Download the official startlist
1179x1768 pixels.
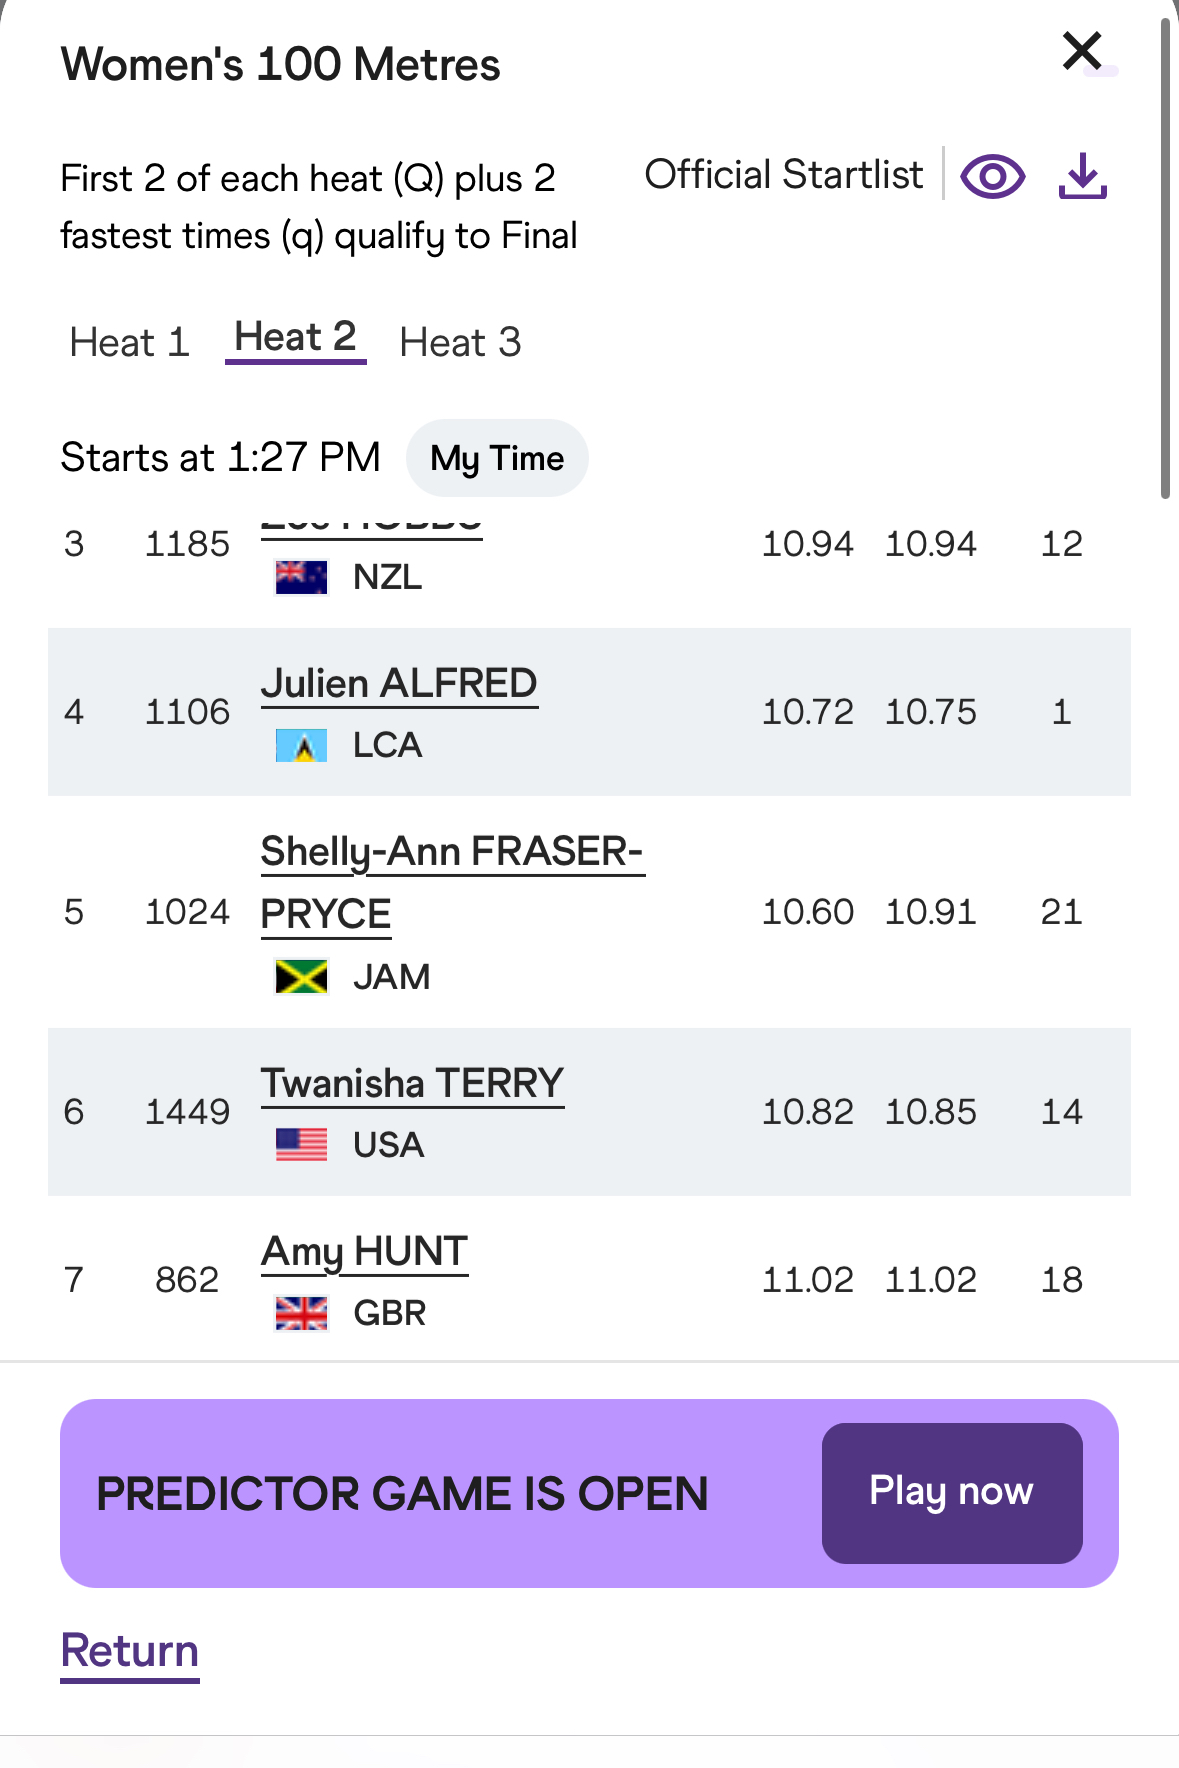[x=1082, y=177]
